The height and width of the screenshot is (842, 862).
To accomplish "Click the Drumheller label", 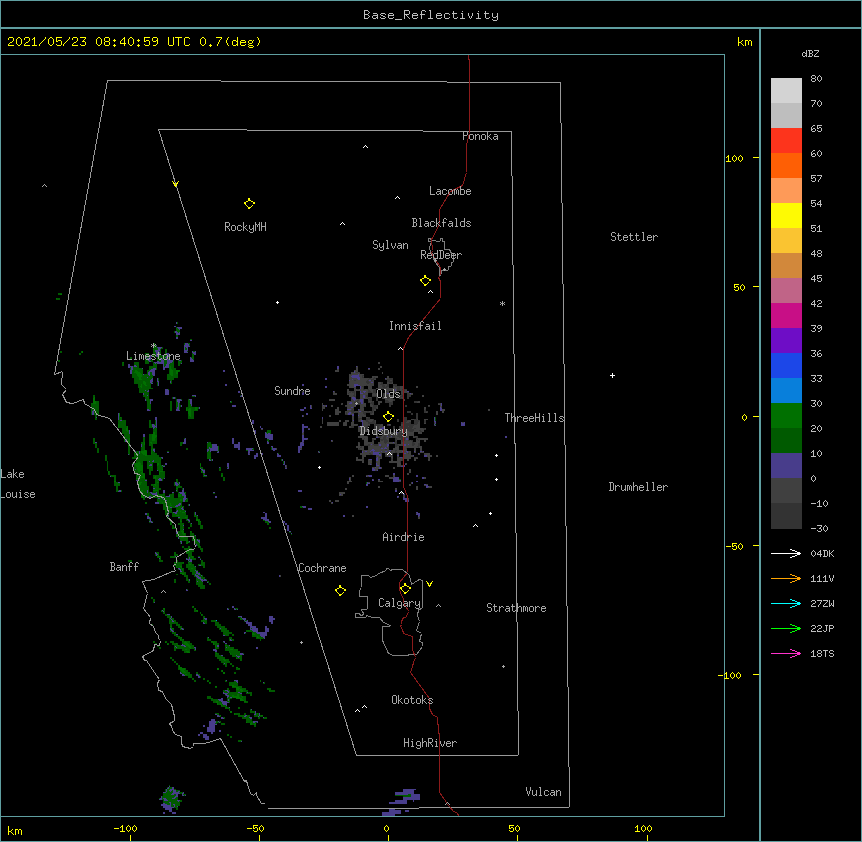I will click(638, 487).
